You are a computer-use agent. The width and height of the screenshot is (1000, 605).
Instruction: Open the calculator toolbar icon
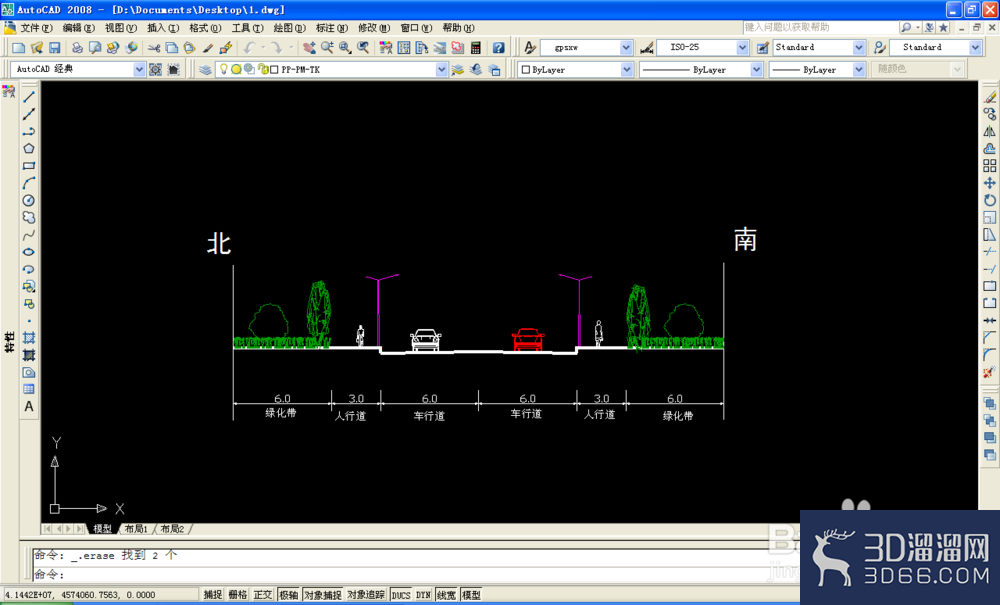click(x=476, y=48)
